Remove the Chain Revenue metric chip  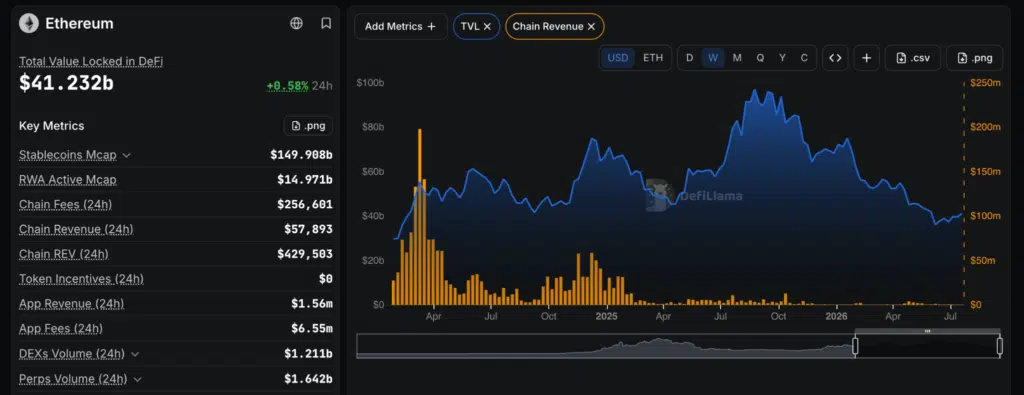591,27
